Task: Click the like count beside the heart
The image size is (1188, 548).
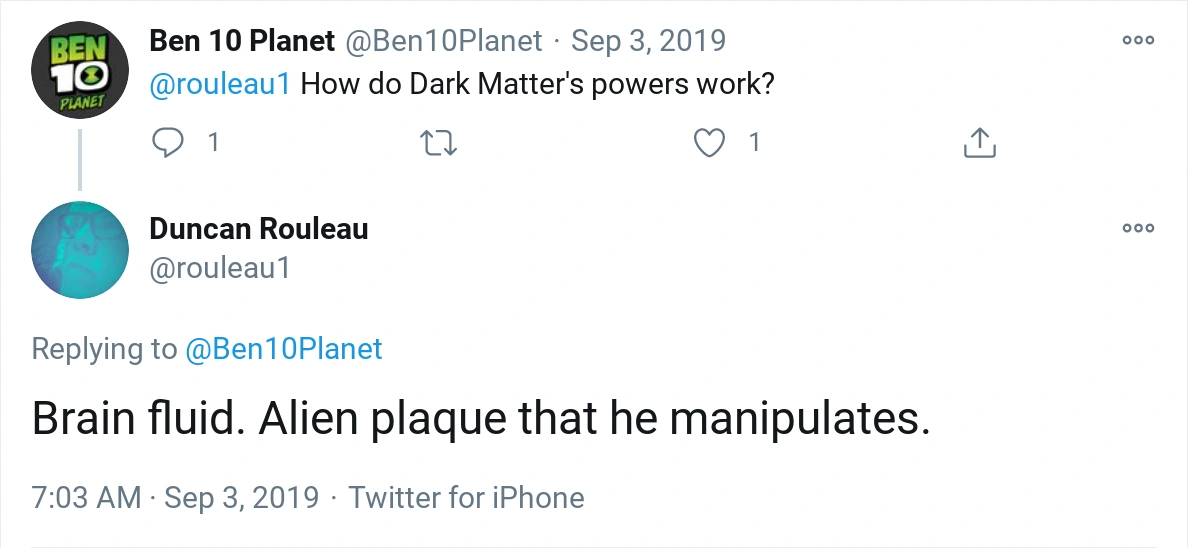Action: pyautogui.click(x=754, y=143)
